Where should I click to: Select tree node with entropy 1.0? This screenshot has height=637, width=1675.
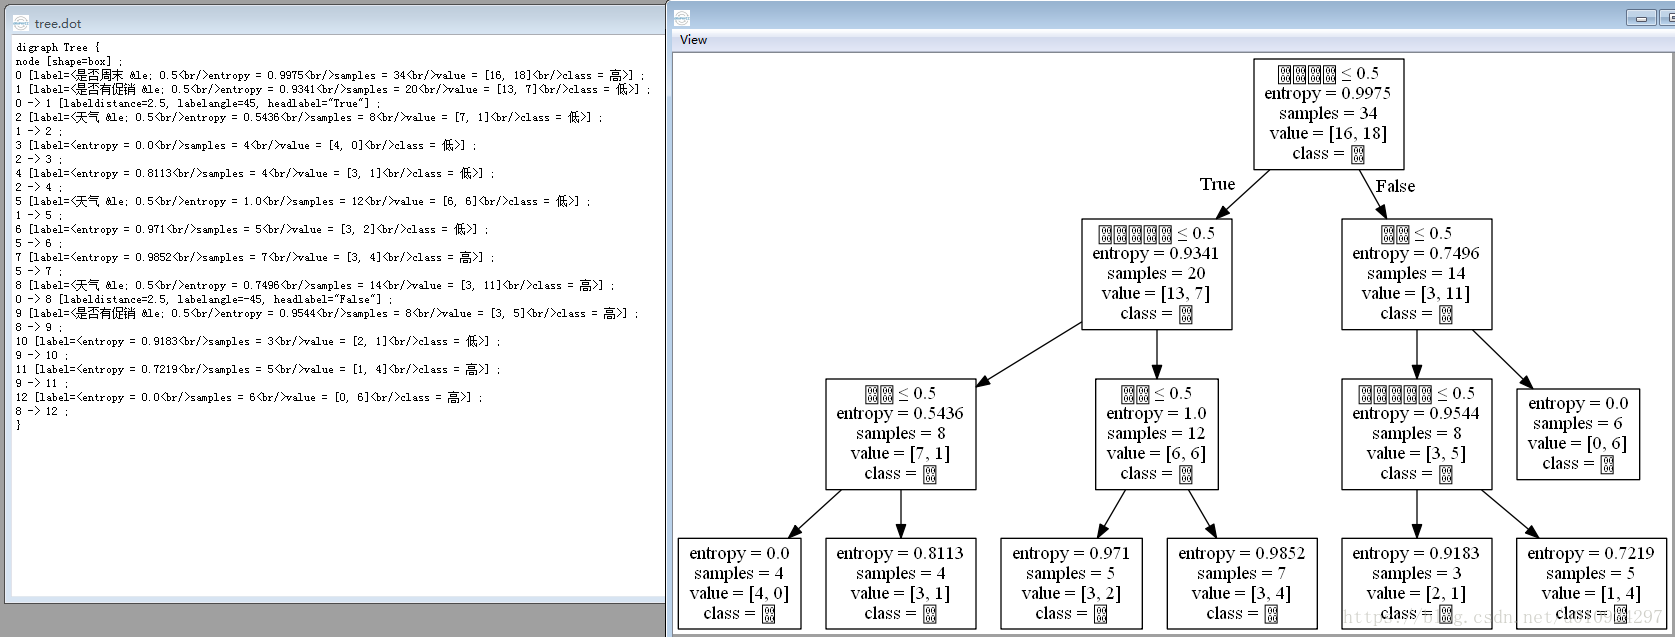[x=1156, y=434]
